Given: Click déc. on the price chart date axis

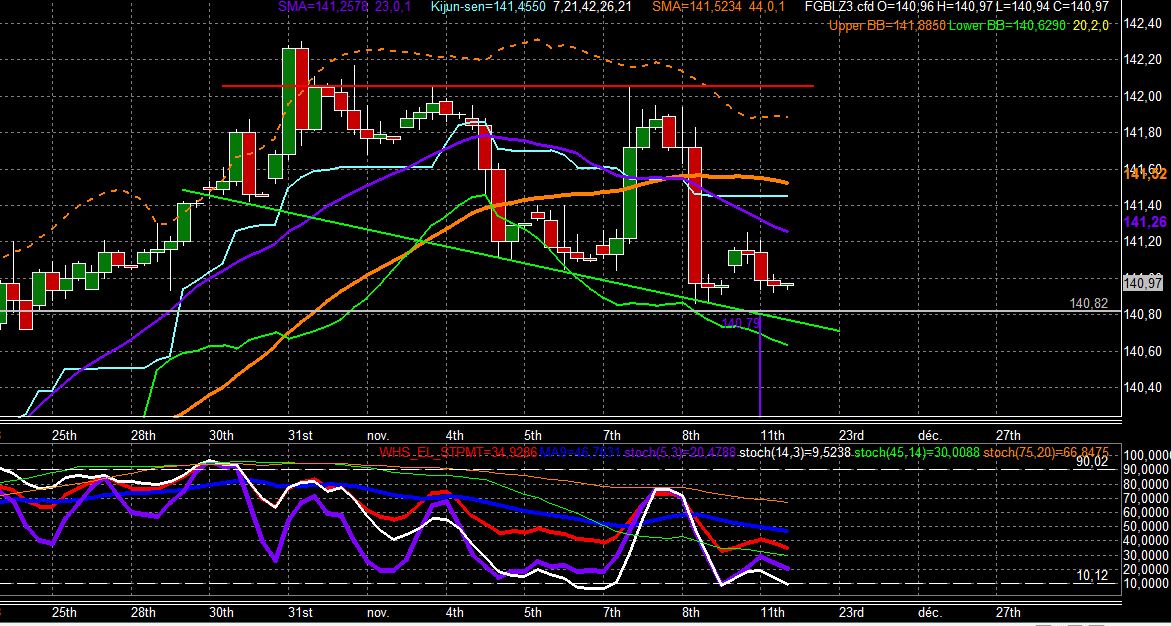Looking at the screenshot, I should 930,436.
